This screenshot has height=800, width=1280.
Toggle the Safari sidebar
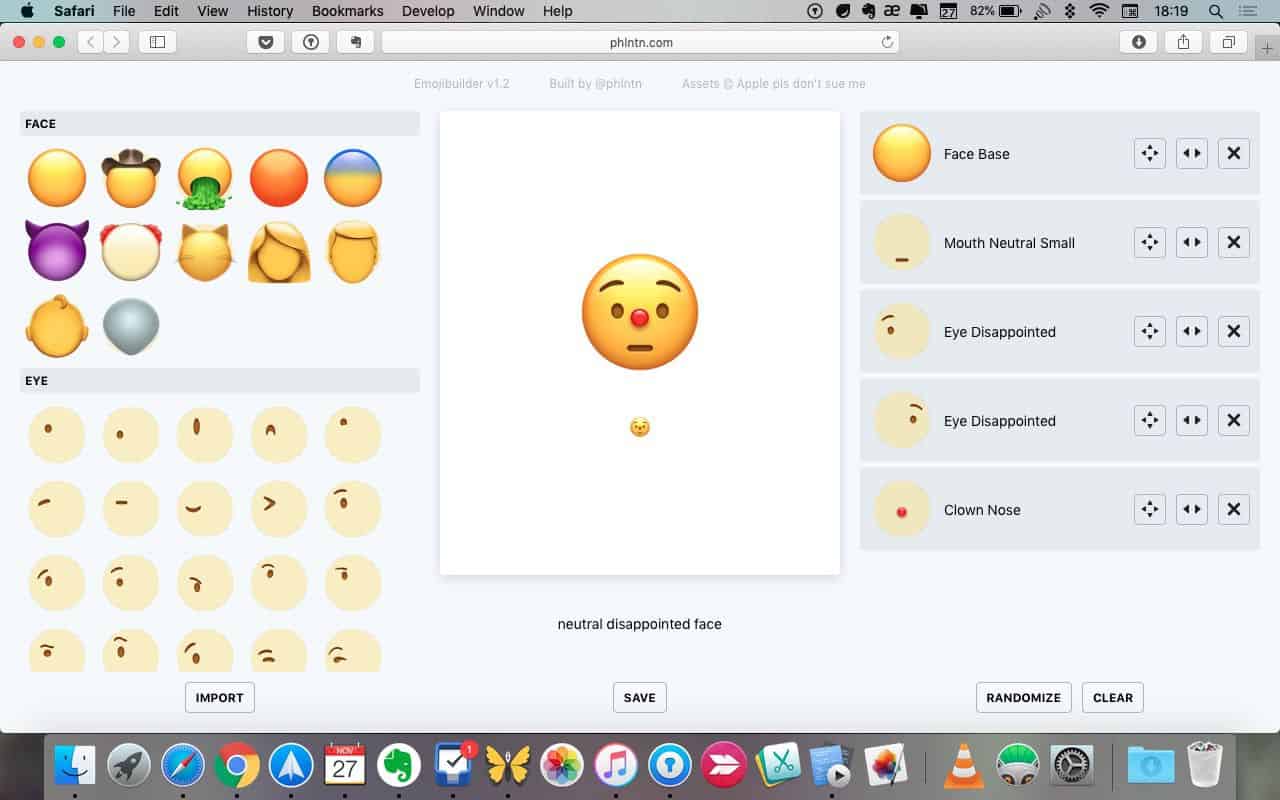coord(158,42)
